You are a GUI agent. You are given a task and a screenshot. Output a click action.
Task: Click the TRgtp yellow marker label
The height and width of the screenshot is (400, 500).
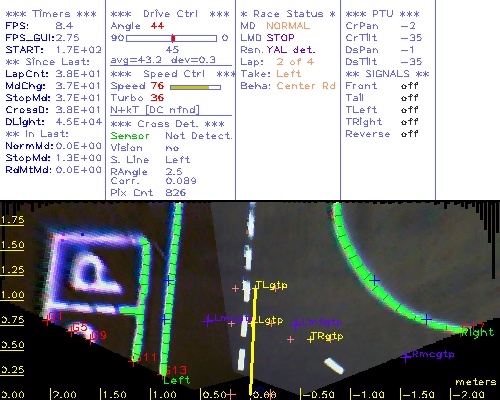(326, 336)
